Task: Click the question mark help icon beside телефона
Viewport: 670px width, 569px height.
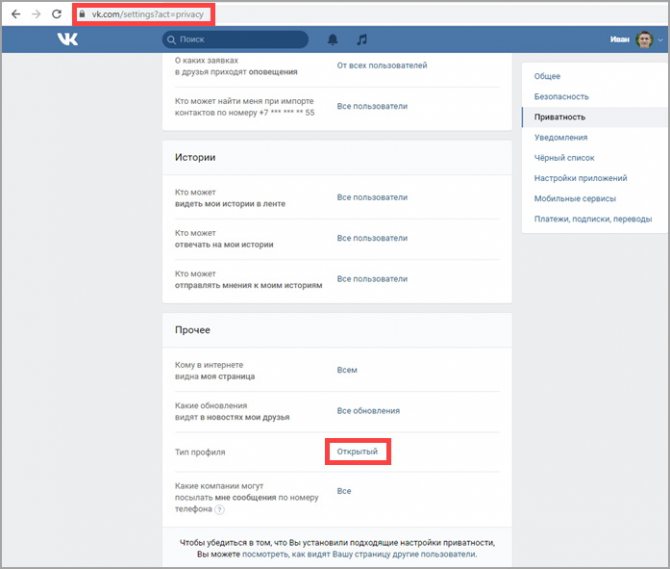Action: (x=219, y=509)
